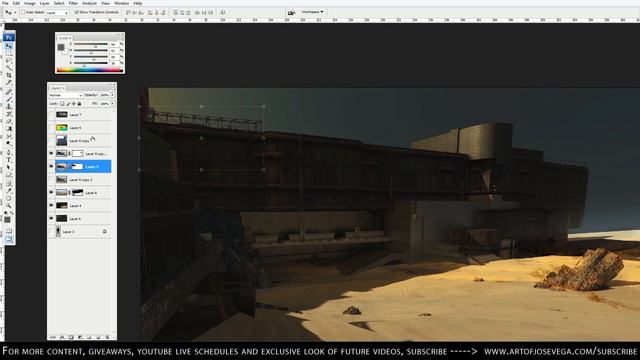Screen dimensions: 640x360
Task: Select the Zoom tool
Action: click(x=9, y=206)
